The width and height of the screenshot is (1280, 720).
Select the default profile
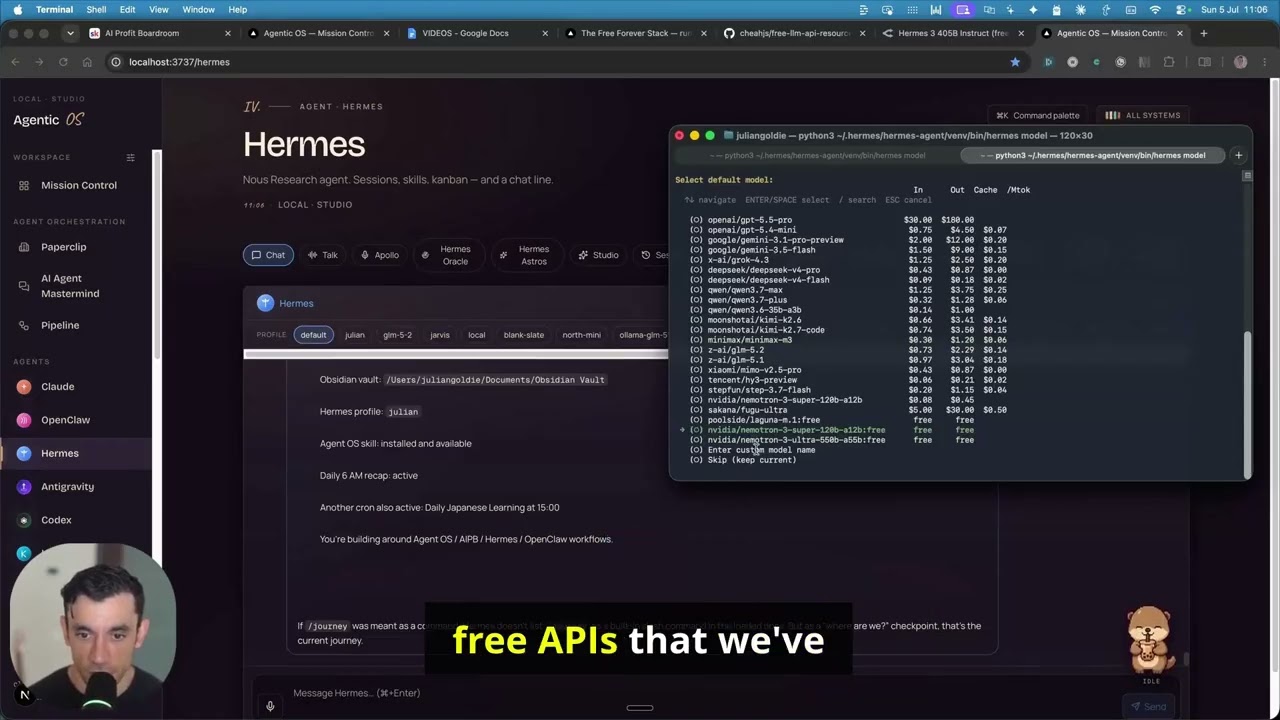pos(313,335)
